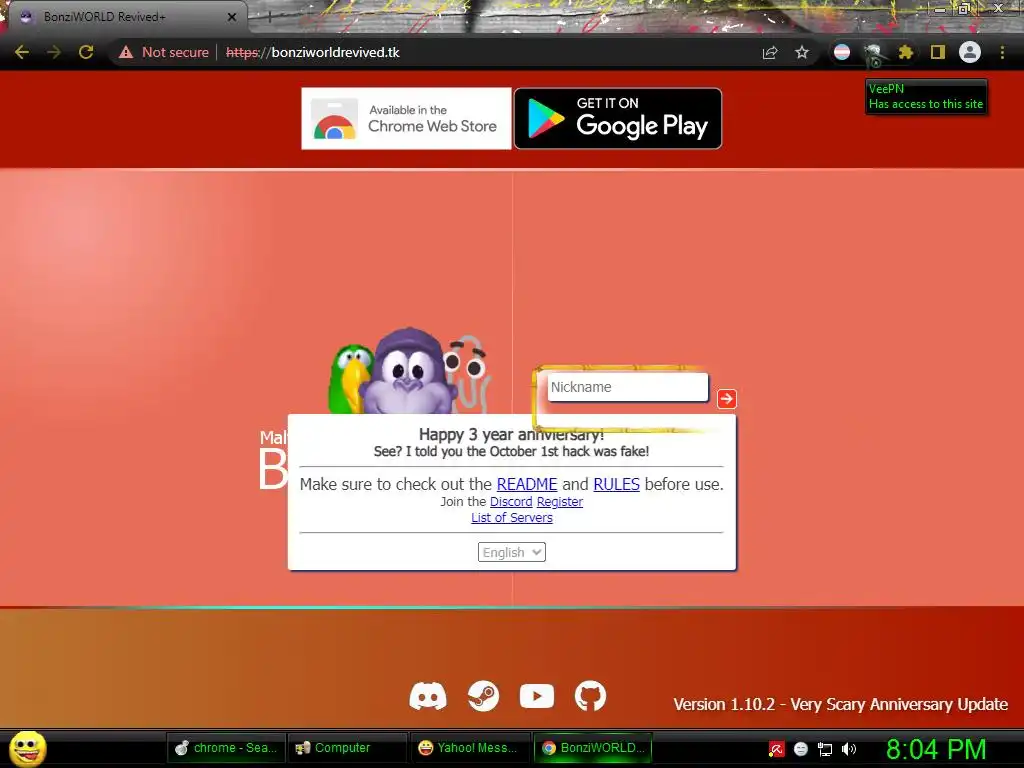Screen dimensions: 1024x768
Task: Select BonziWORLD taskbar button
Action: click(593, 748)
